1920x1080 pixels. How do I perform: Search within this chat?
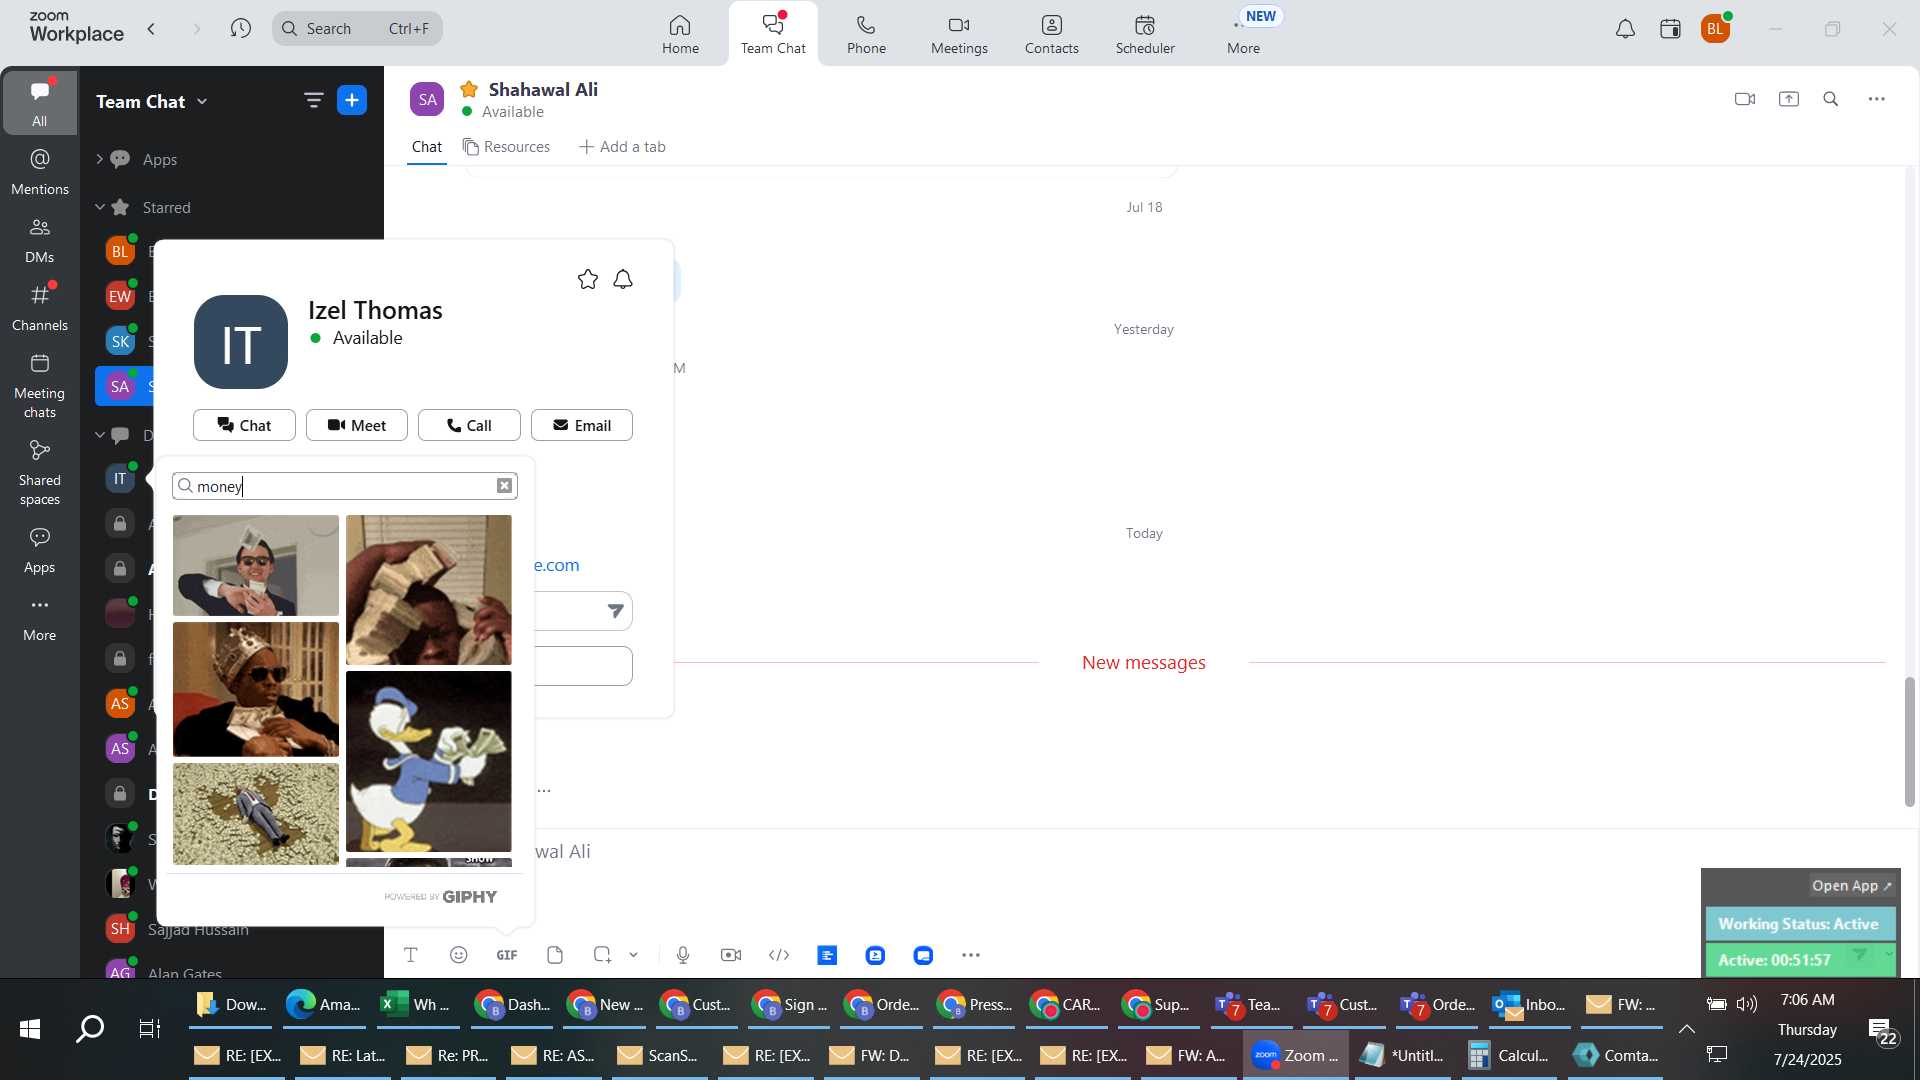pos(1831,99)
